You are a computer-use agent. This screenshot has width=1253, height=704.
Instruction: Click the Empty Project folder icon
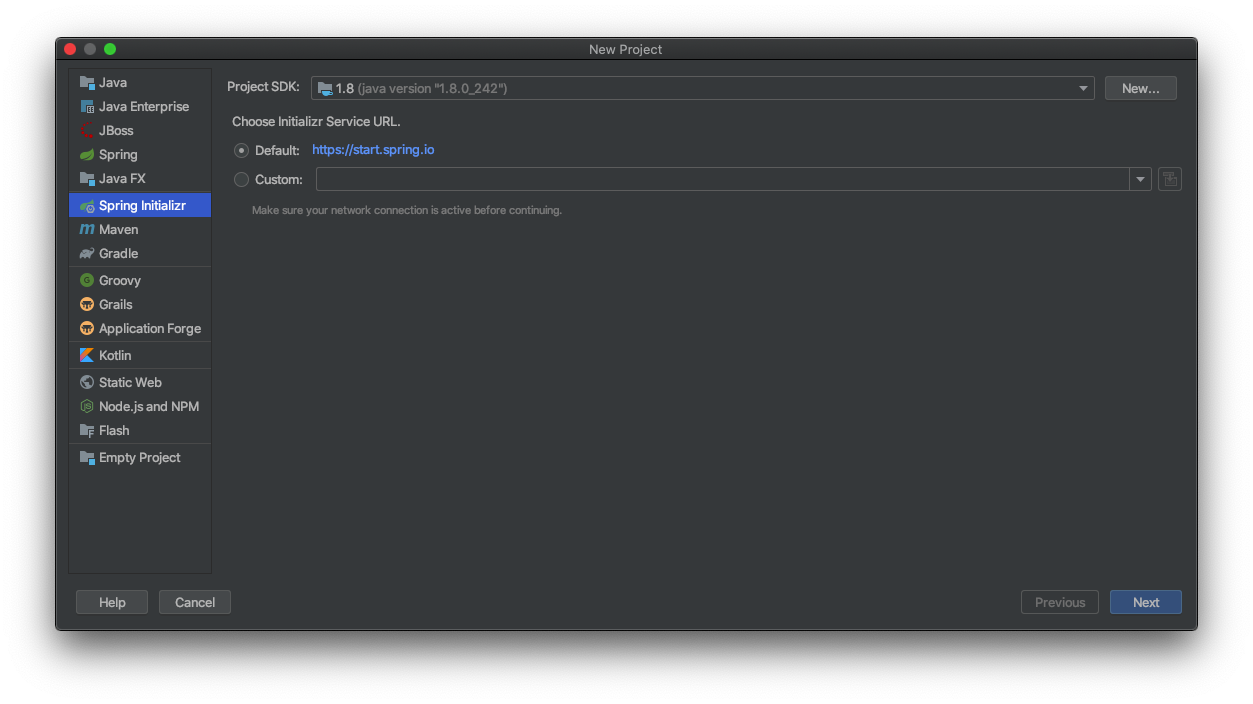pyautogui.click(x=87, y=457)
